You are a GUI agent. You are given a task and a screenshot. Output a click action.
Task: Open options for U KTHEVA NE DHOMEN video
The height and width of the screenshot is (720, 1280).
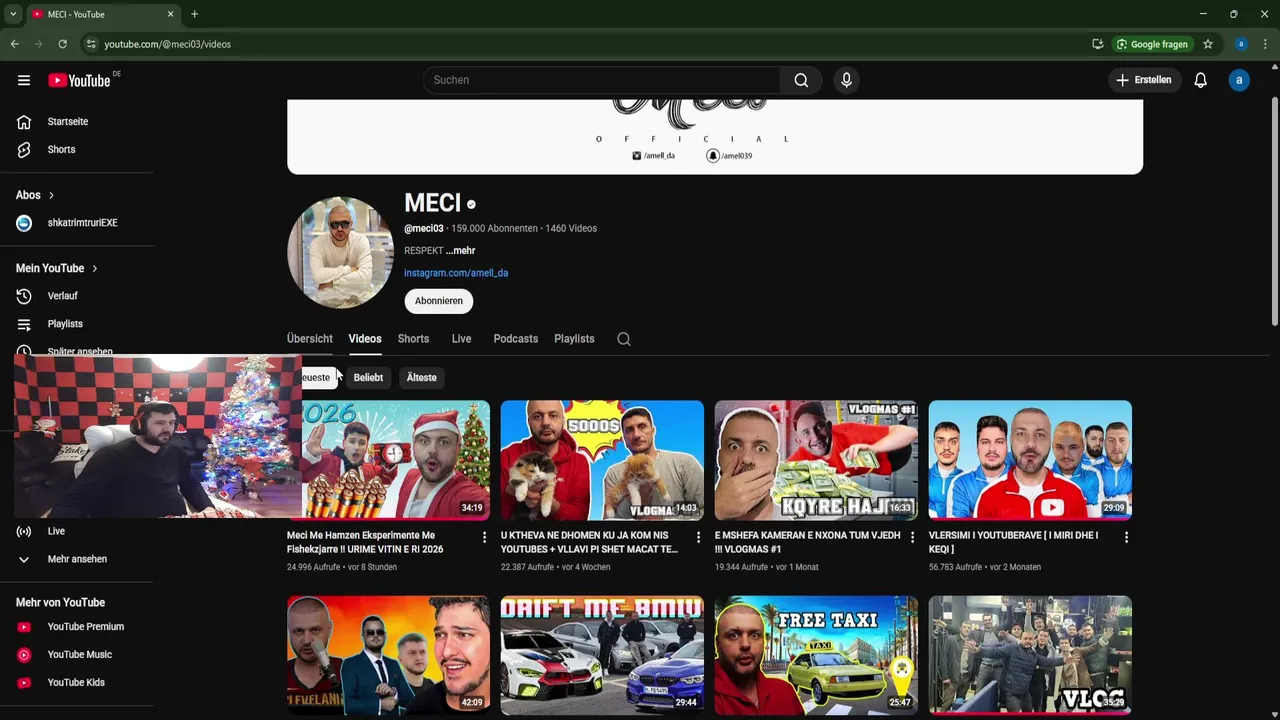(698, 538)
